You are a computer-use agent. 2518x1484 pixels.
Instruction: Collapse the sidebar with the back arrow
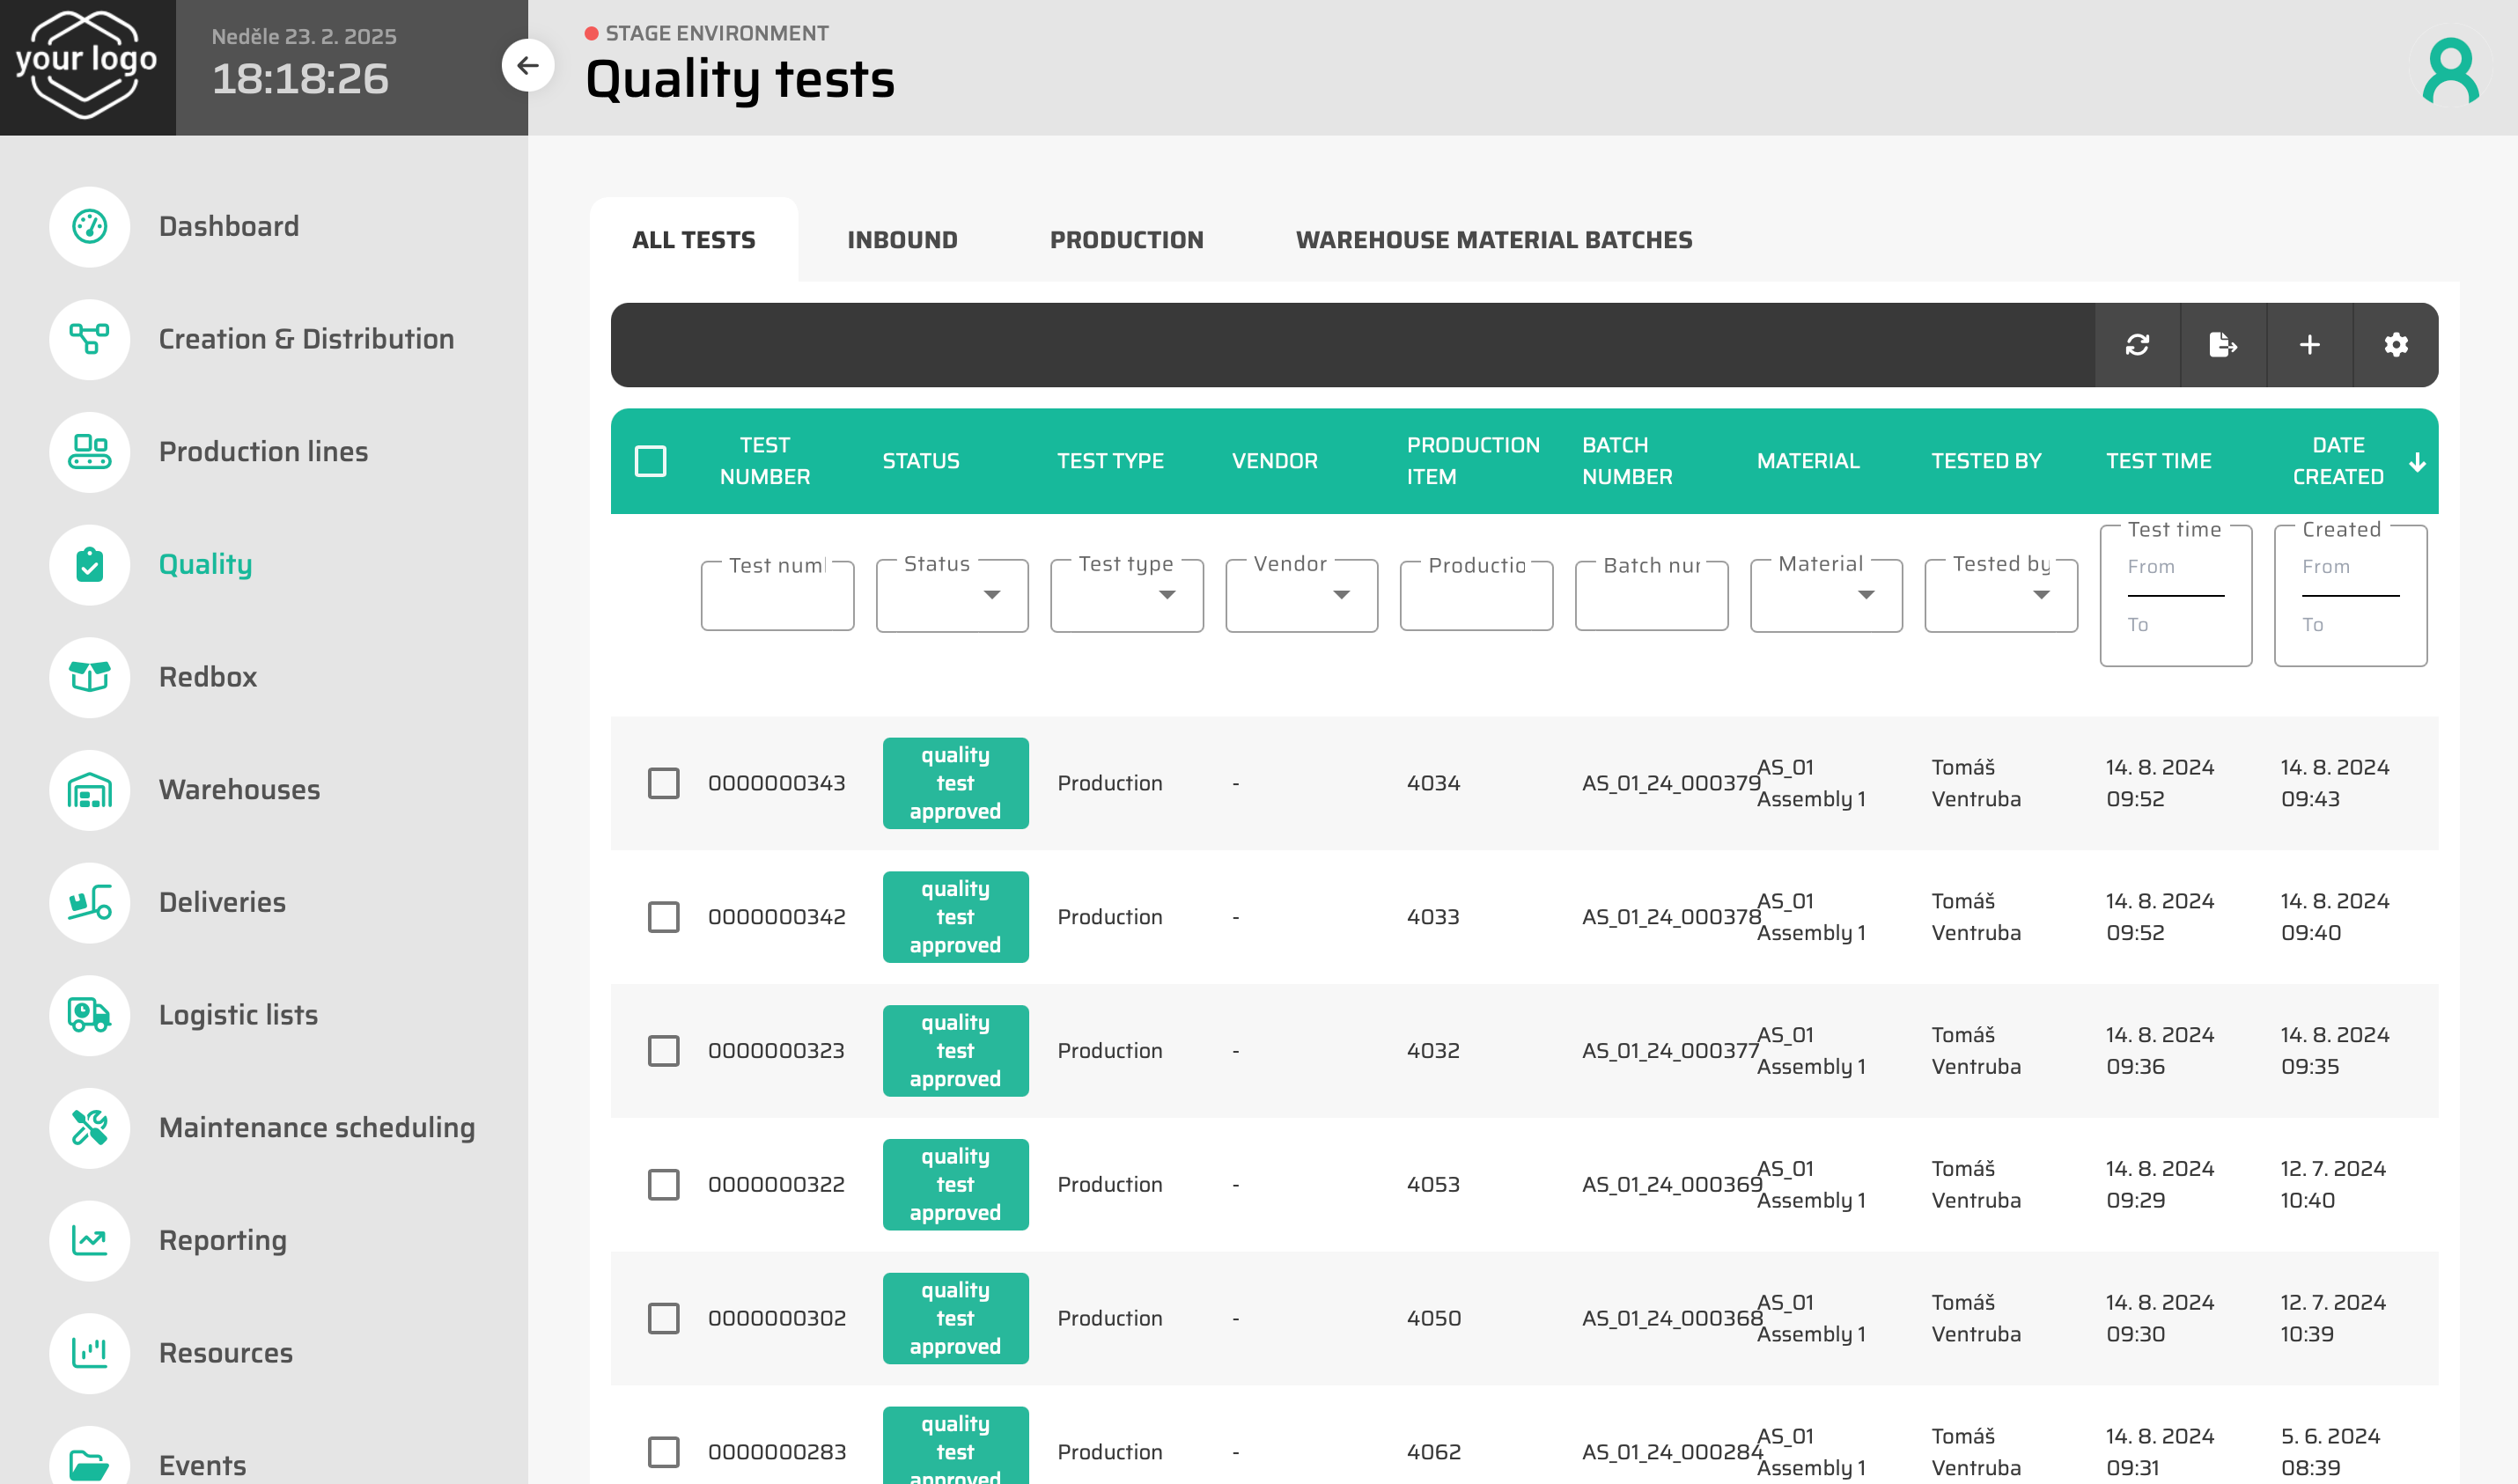527,66
